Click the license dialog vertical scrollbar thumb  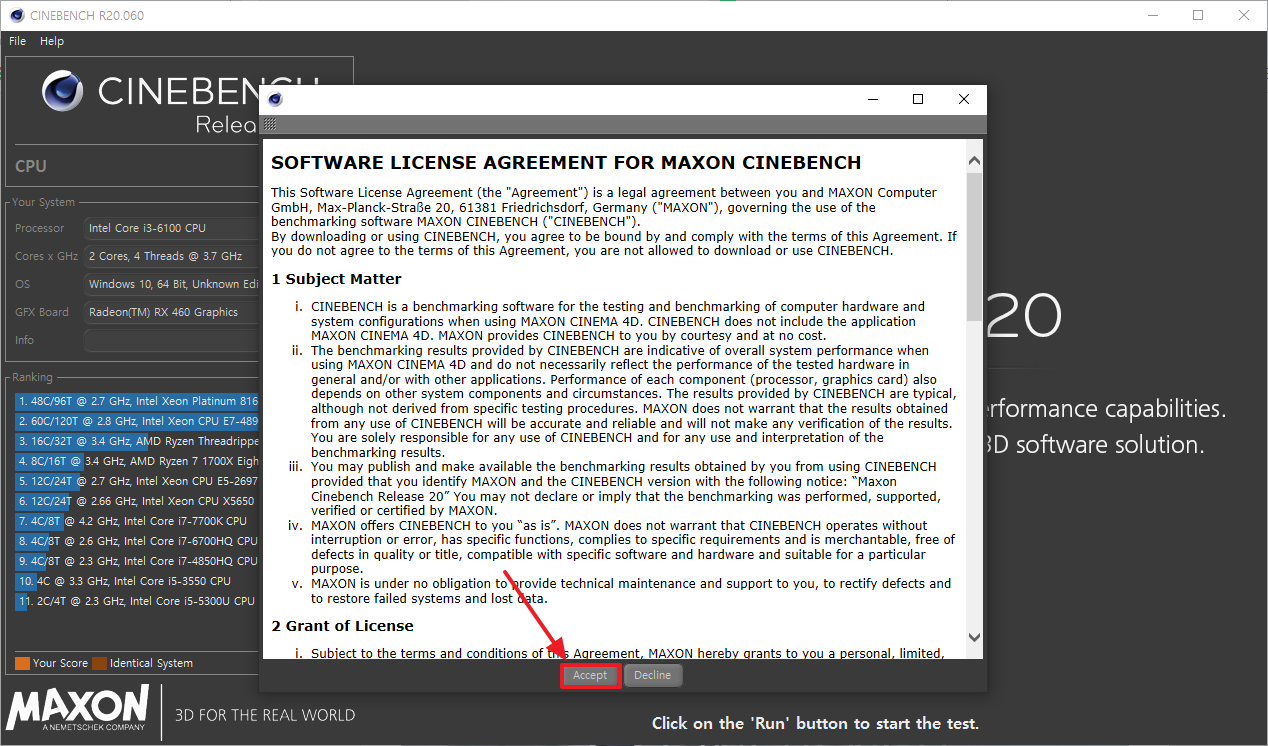(975, 247)
